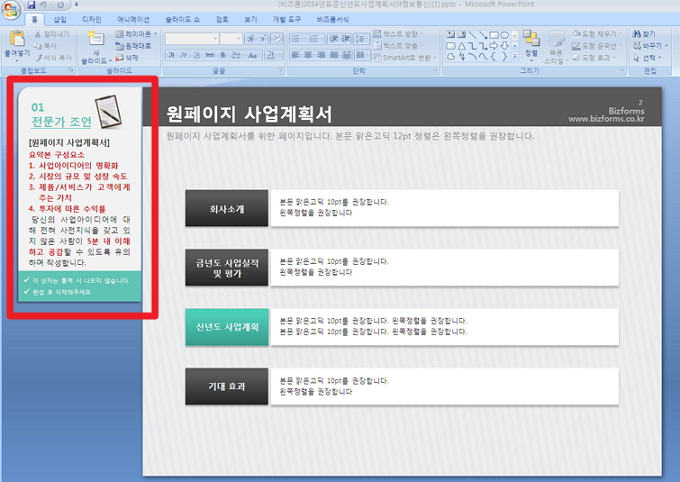Click the 서식 복사 format painter button
The image size is (680, 482).
(x=53, y=57)
